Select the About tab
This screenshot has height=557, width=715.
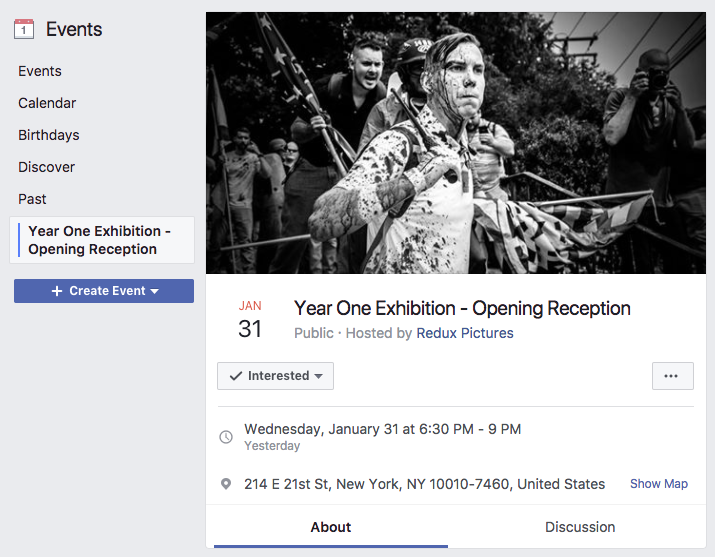pyautogui.click(x=331, y=527)
